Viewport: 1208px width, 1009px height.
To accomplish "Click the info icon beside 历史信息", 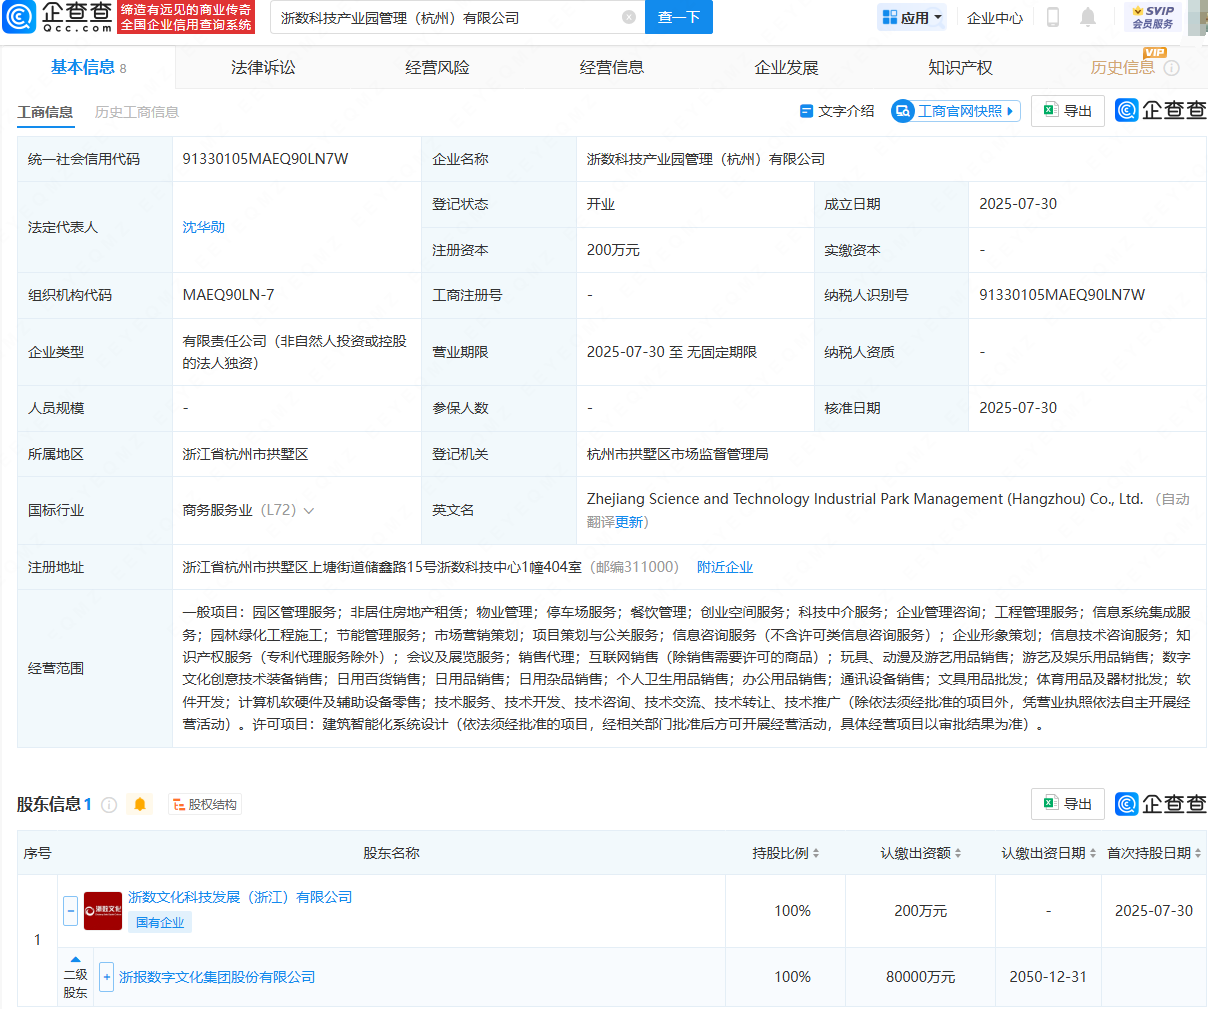I will (1172, 68).
